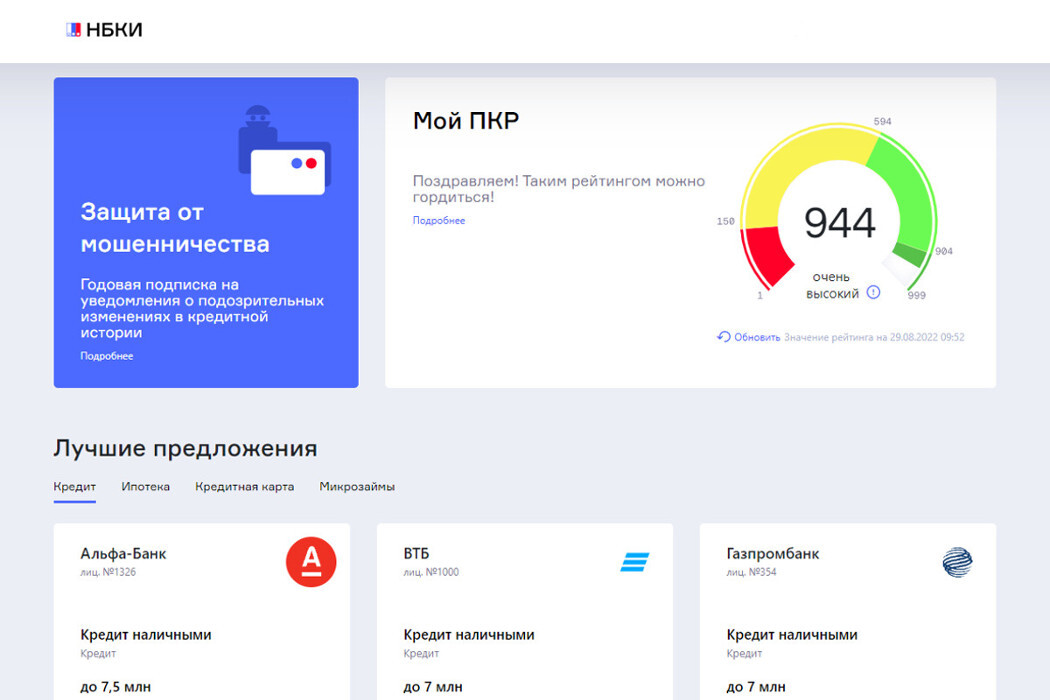
Task: Click the ВТБ offer name
Action: (x=416, y=554)
